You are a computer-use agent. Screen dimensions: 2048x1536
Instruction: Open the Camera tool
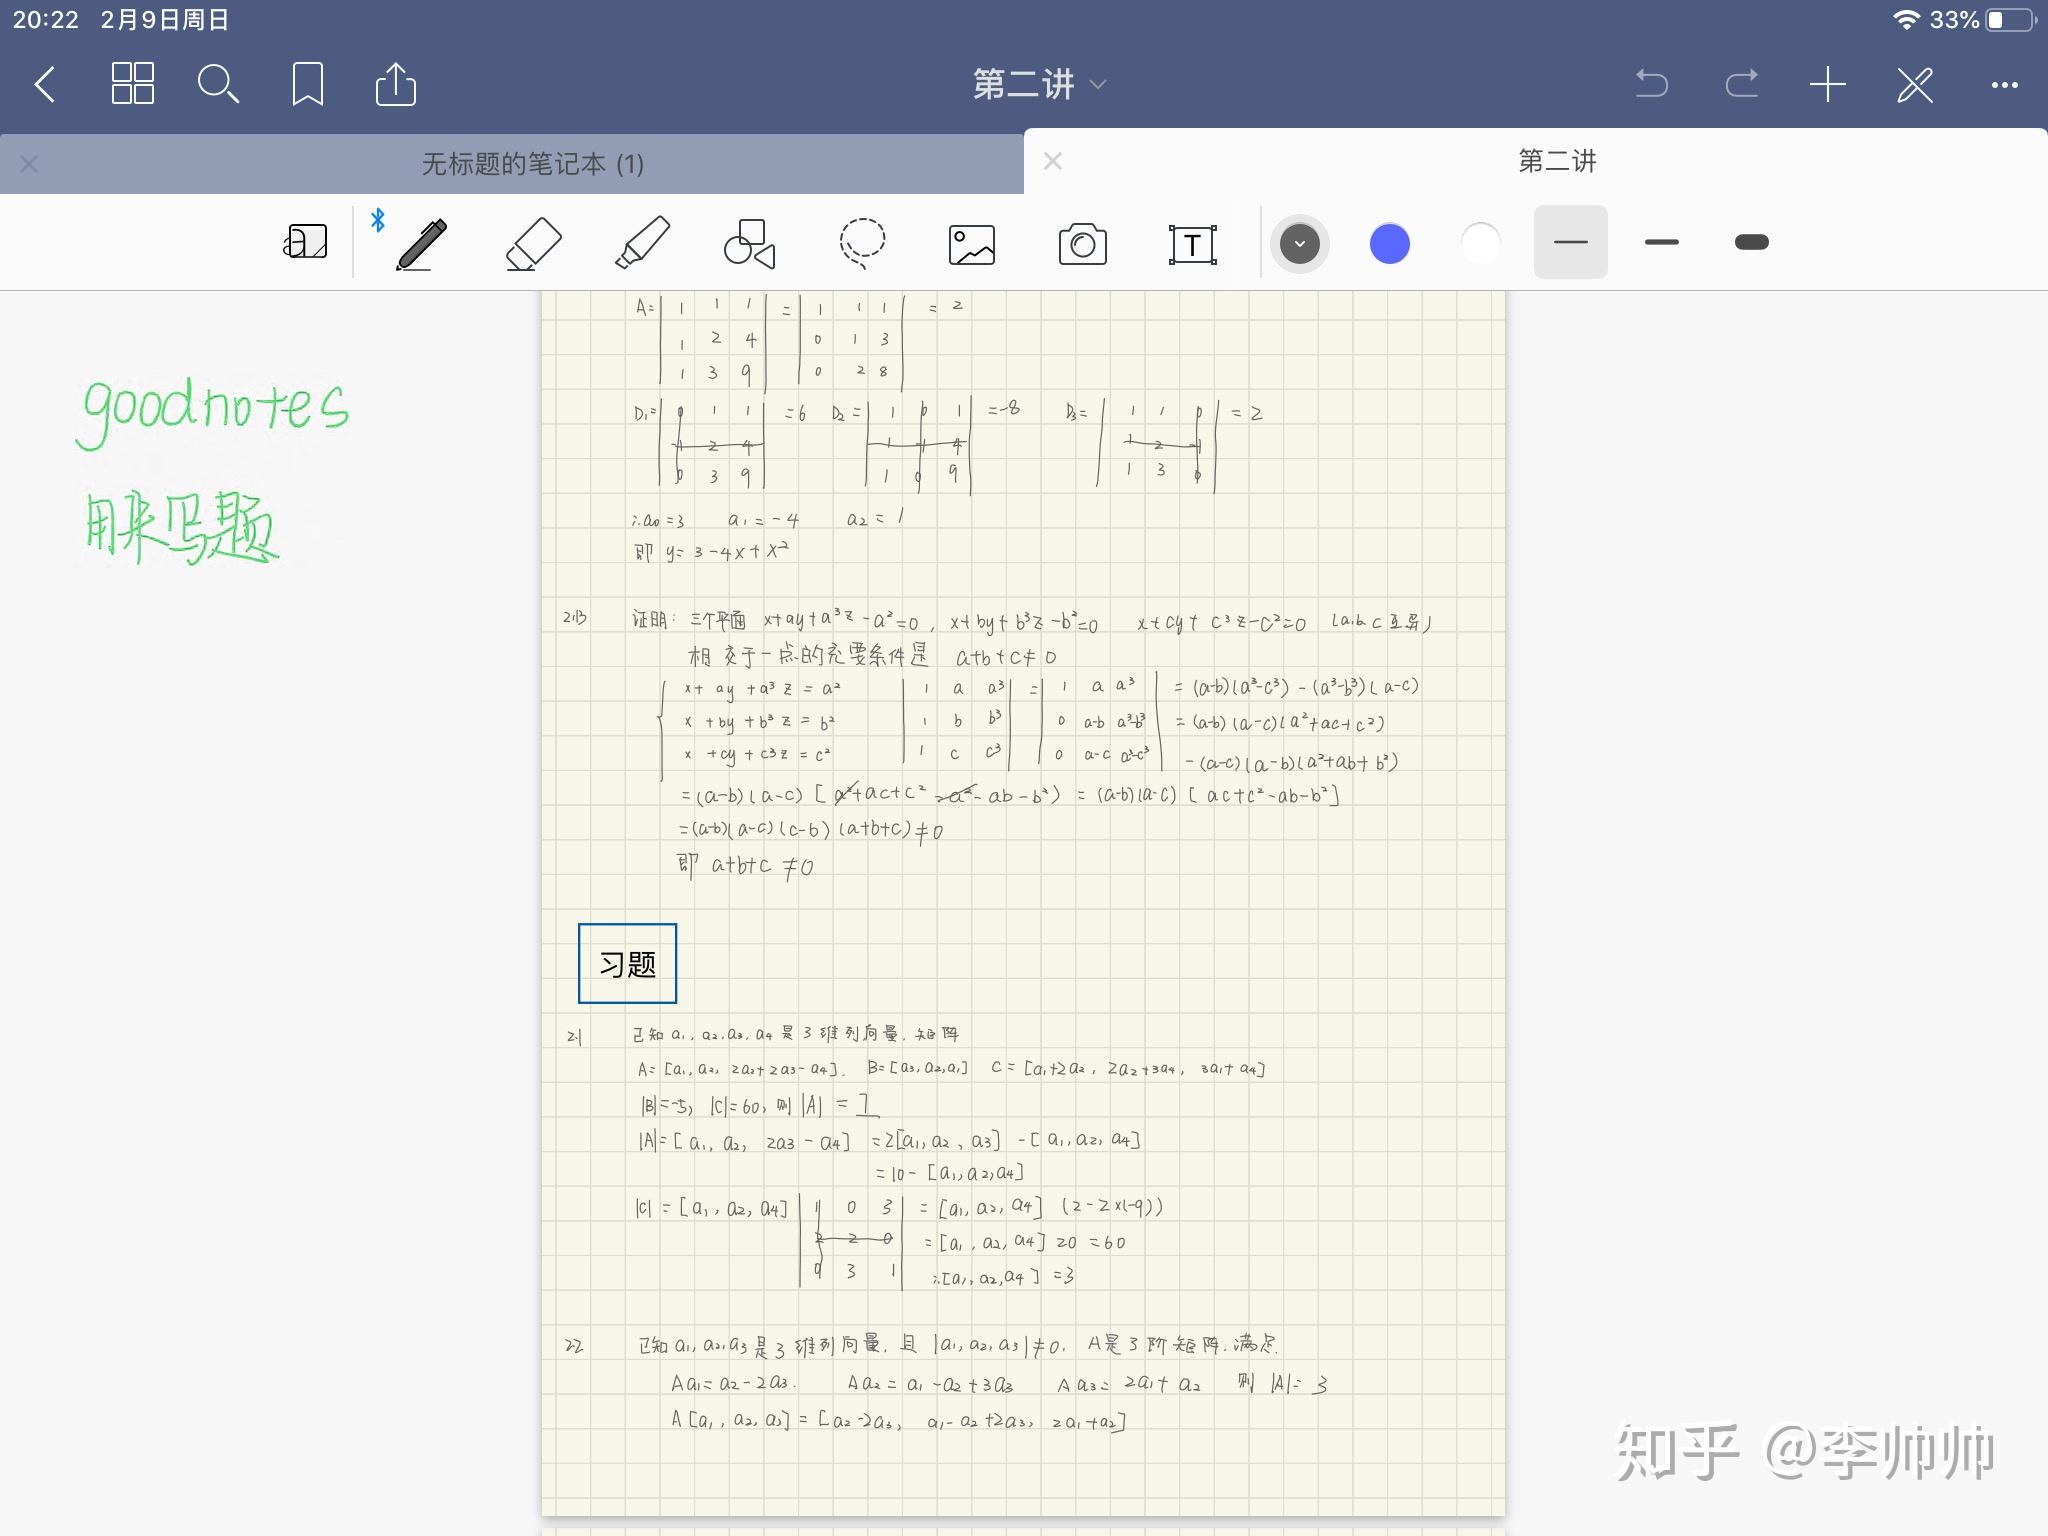click(1082, 244)
